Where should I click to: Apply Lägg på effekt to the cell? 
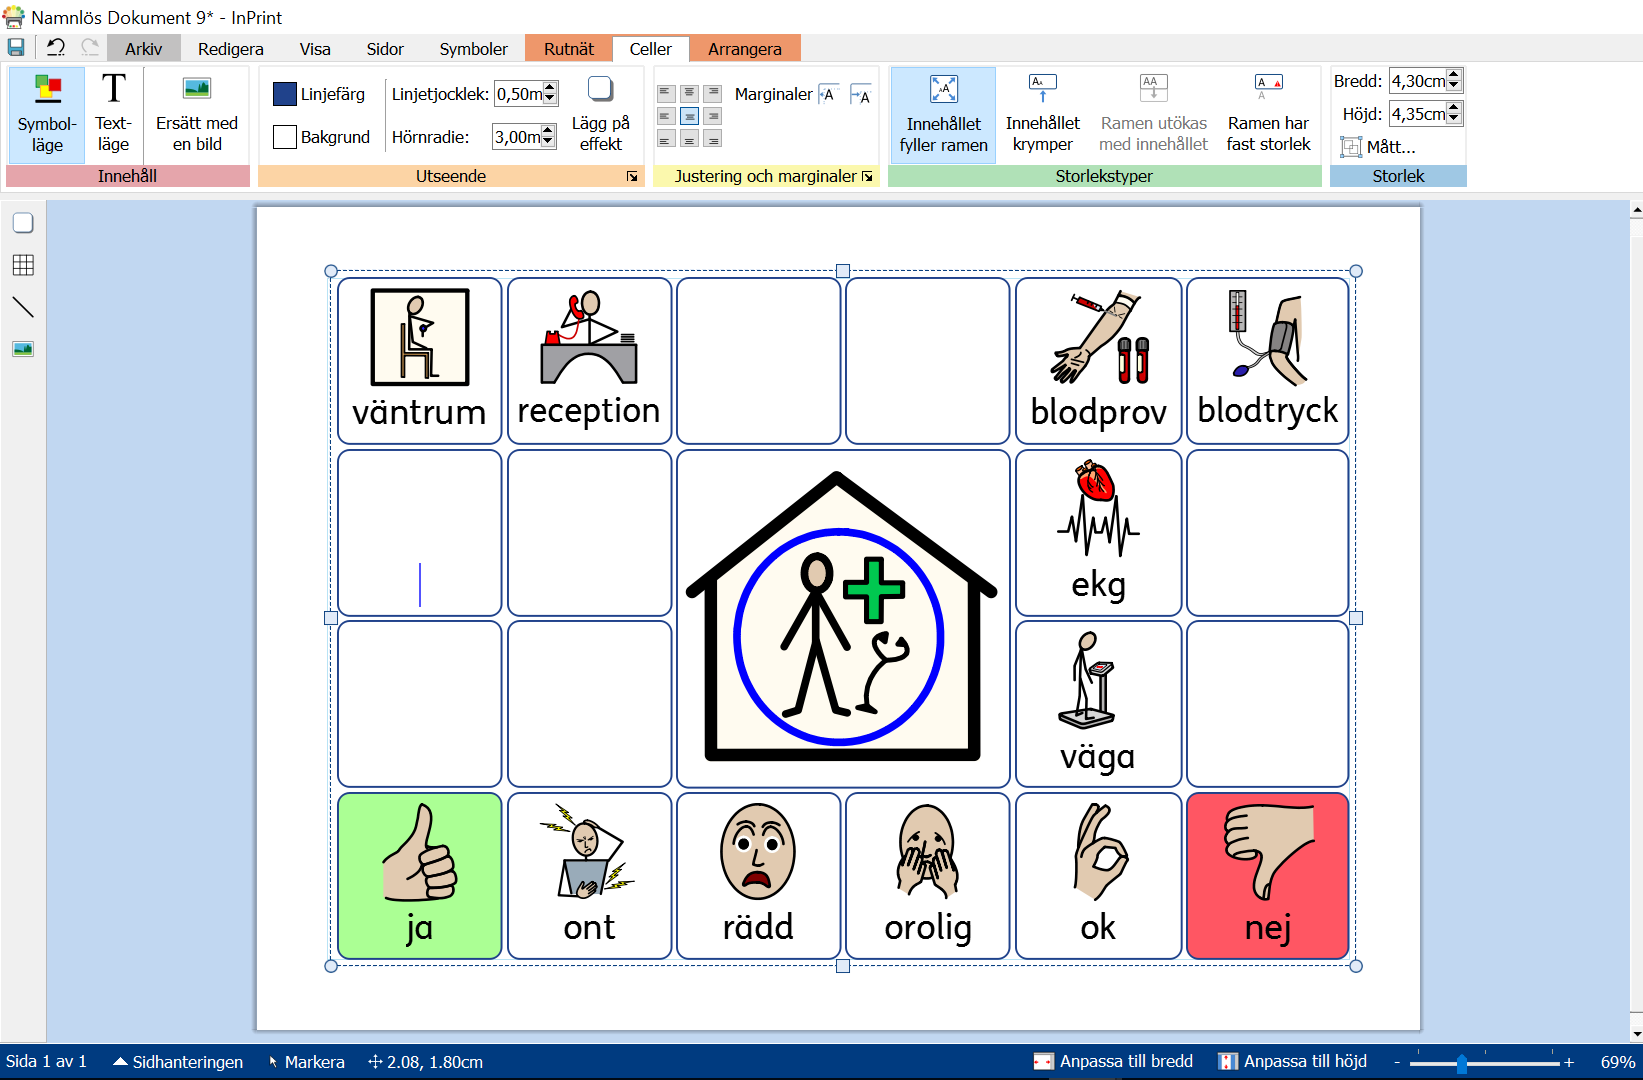(600, 114)
